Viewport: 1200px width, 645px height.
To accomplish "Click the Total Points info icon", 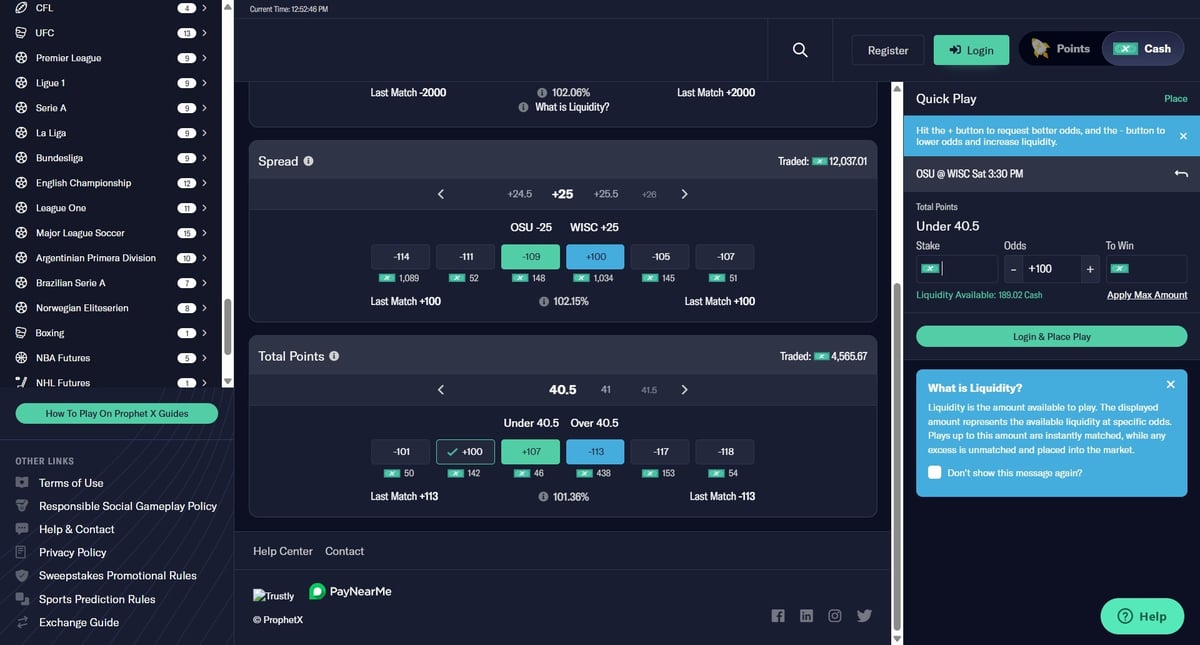I will pos(334,356).
